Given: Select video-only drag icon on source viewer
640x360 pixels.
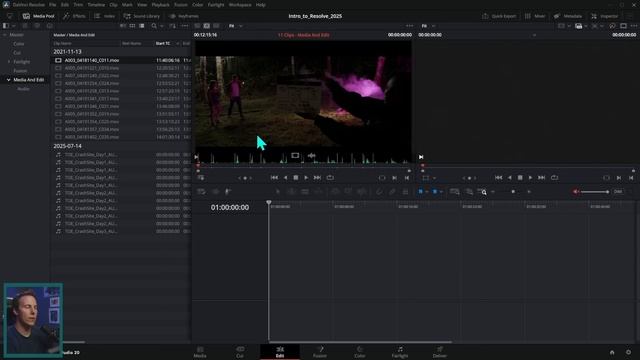Looking at the screenshot, I should click(x=295, y=156).
